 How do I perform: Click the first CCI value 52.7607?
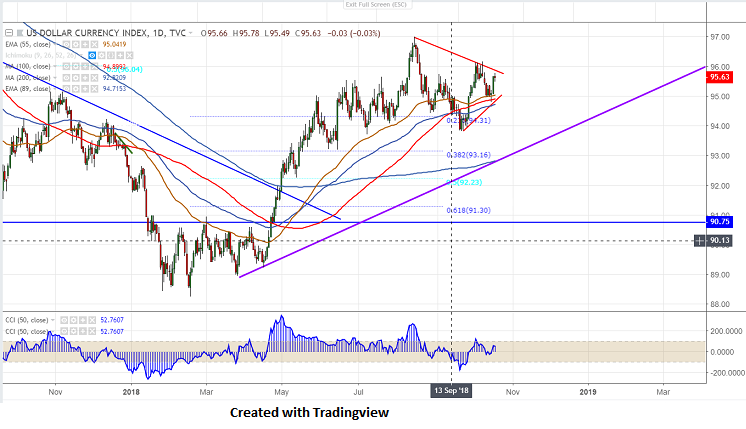pos(112,320)
